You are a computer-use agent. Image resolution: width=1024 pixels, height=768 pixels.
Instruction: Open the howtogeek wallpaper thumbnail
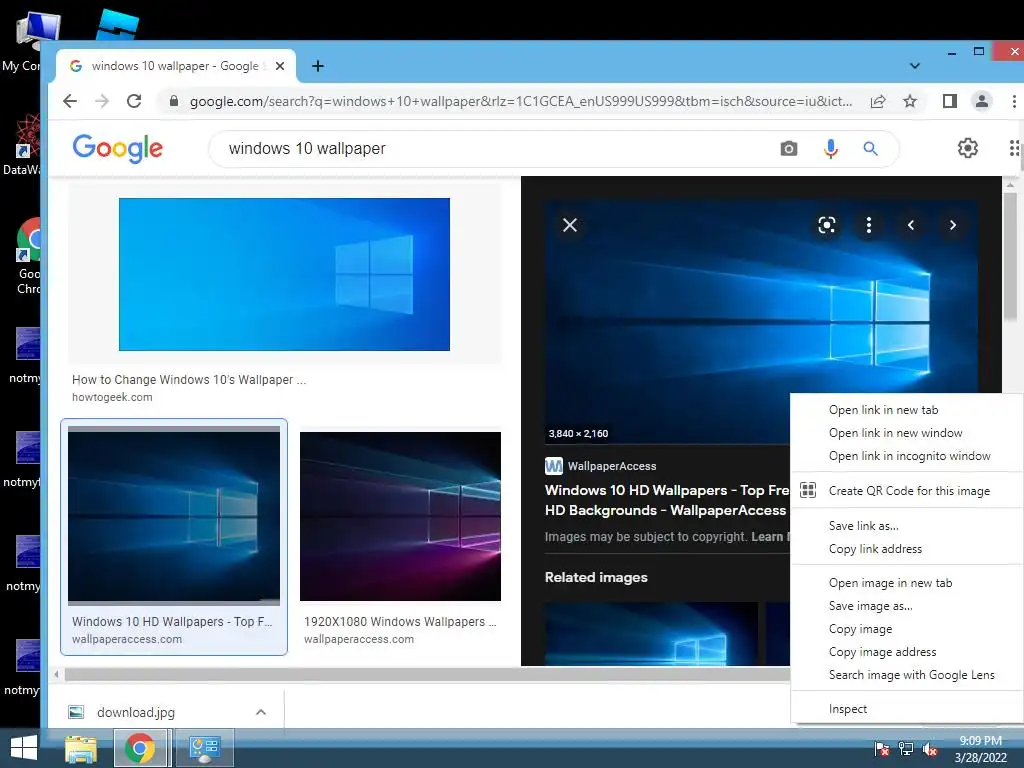[x=284, y=274]
